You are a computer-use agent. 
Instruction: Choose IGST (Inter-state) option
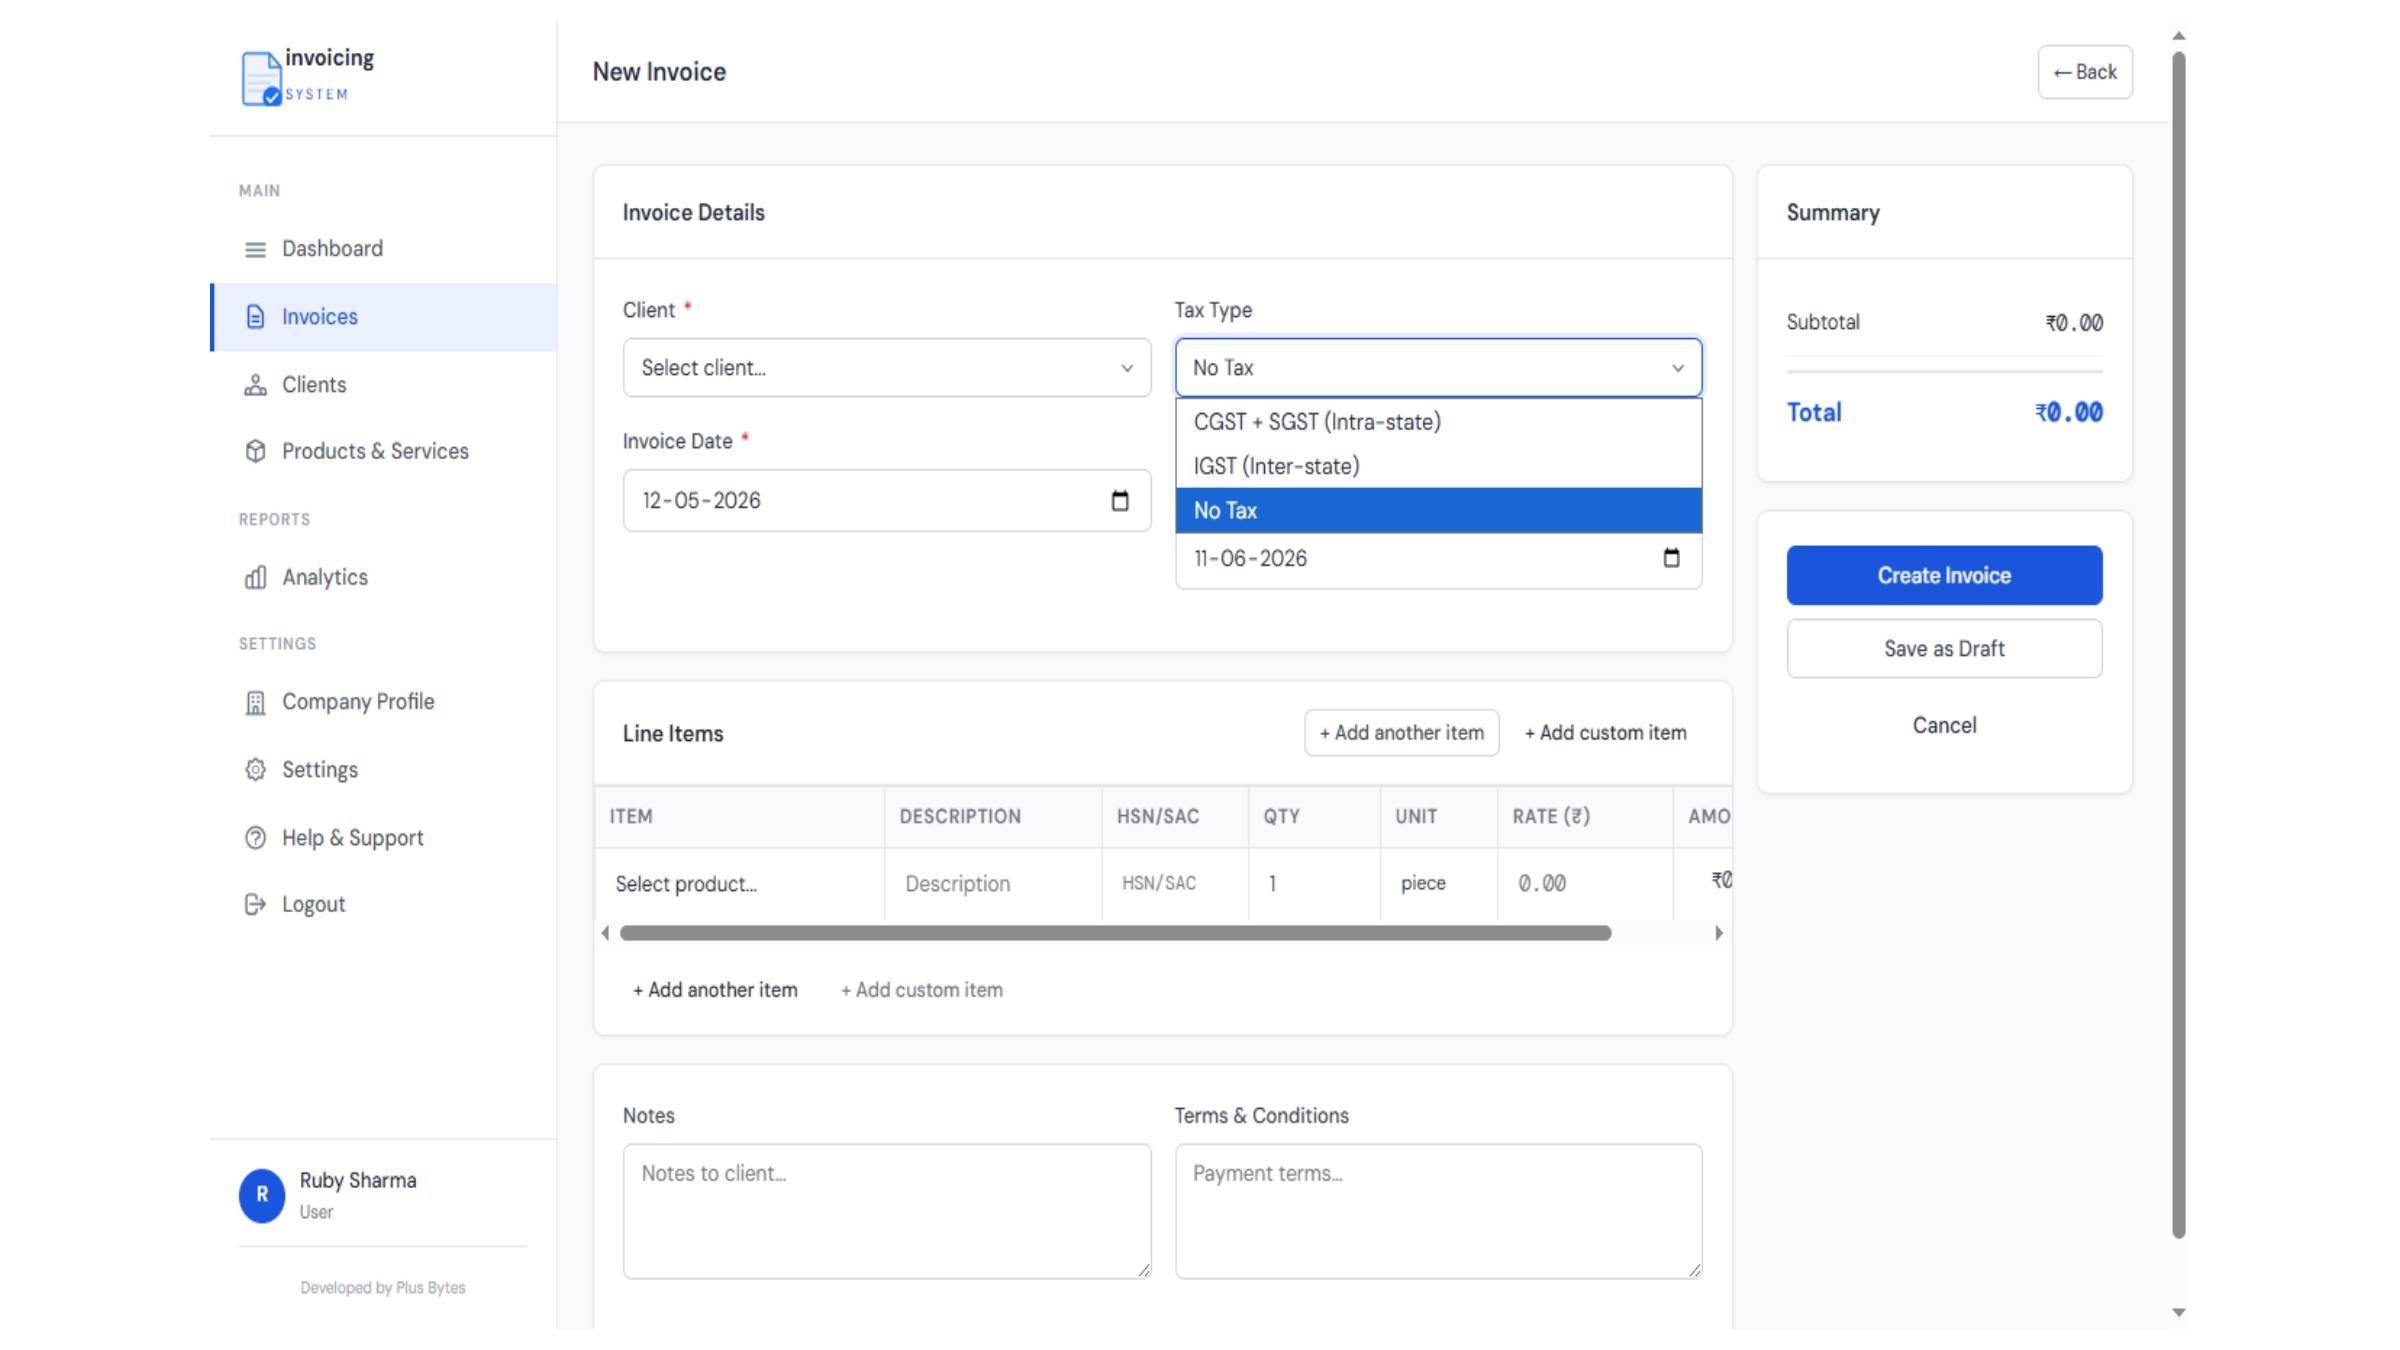pyautogui.click(x=1438, y=466)
